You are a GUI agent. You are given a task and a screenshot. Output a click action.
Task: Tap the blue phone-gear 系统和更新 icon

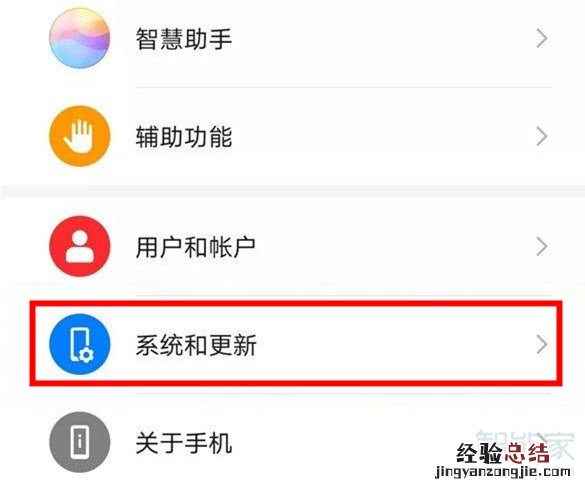[x=79, y=344]
